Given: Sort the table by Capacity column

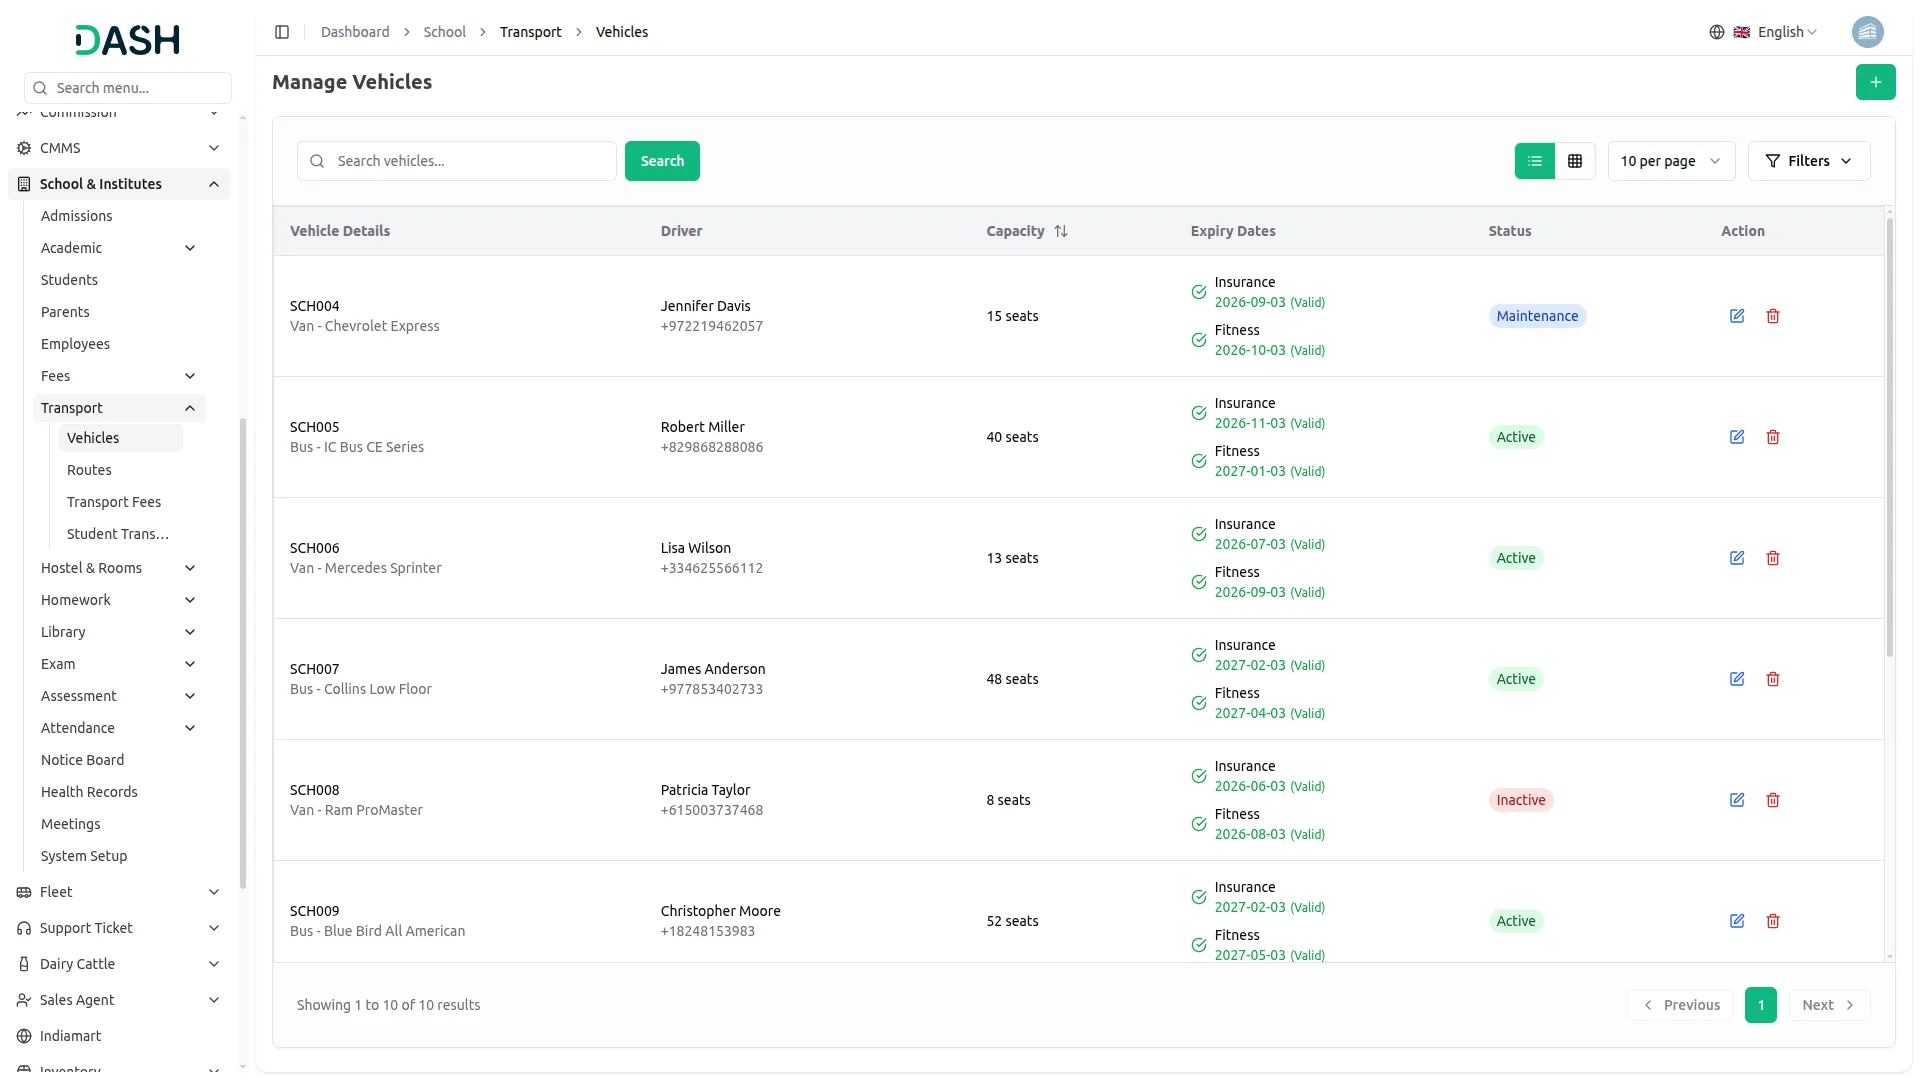Looking at the screenshot, I should [1060, 231].
